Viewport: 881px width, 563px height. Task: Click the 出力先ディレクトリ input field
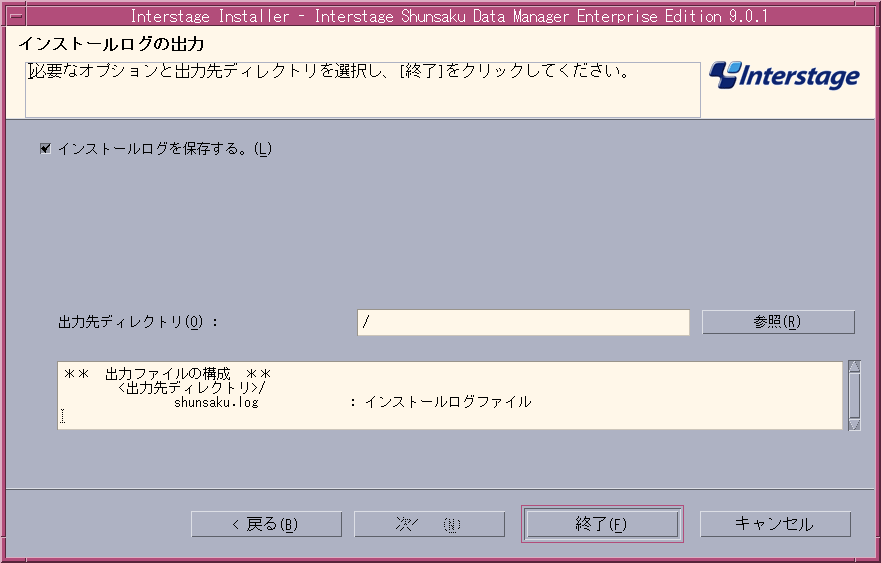coord(523,323)
